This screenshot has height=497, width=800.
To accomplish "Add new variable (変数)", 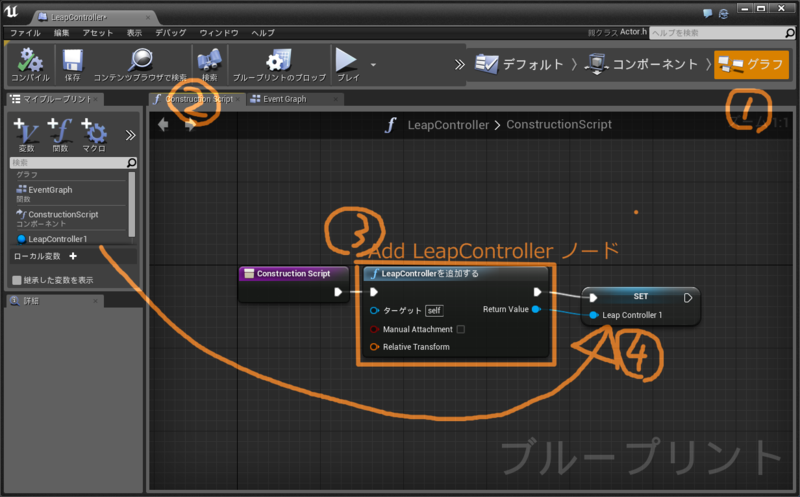I will tap(26, 135).
